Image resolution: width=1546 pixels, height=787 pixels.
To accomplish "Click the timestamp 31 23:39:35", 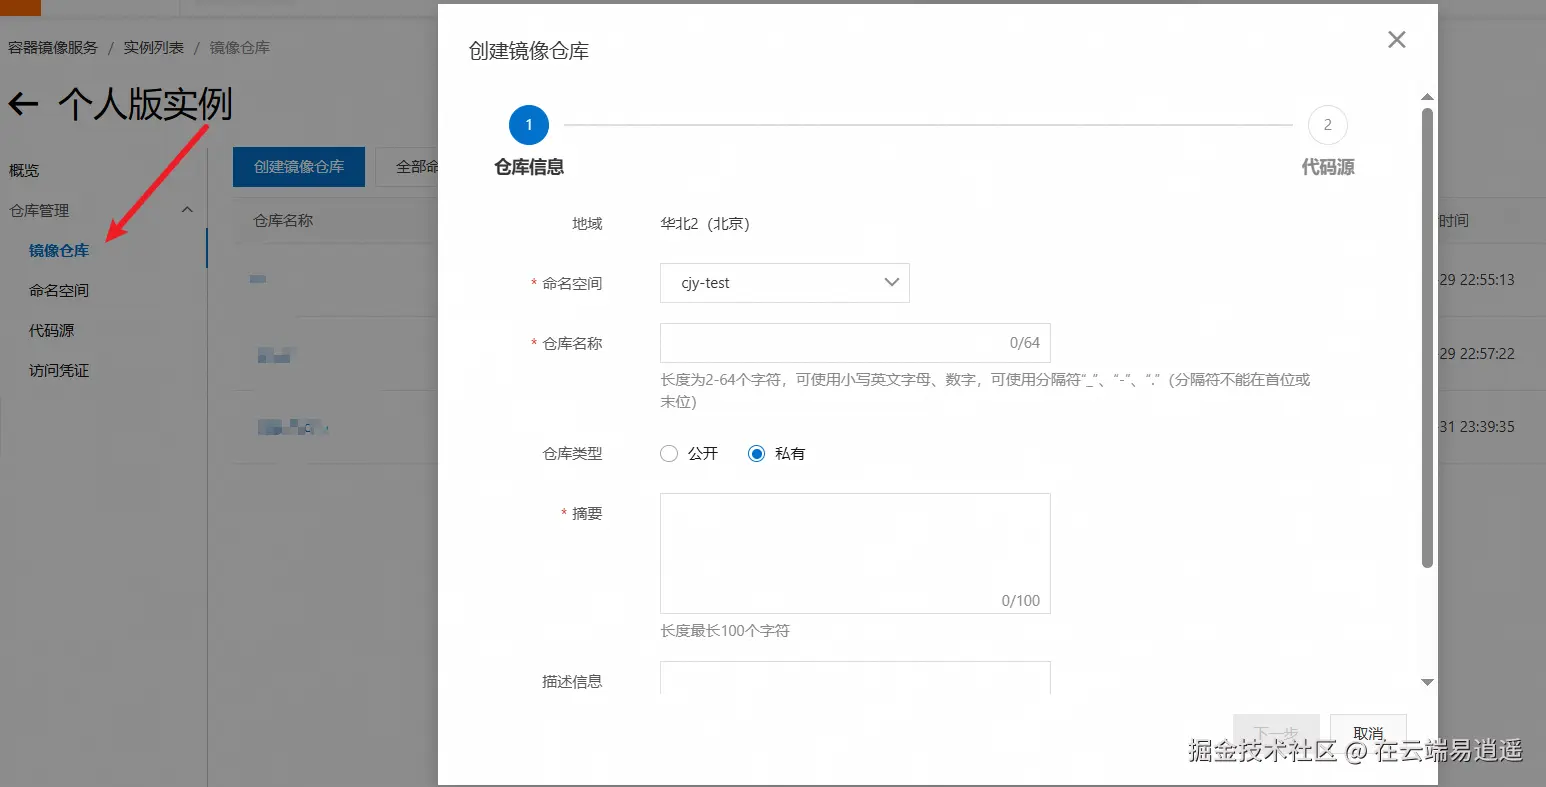I will click(1477, 427).
